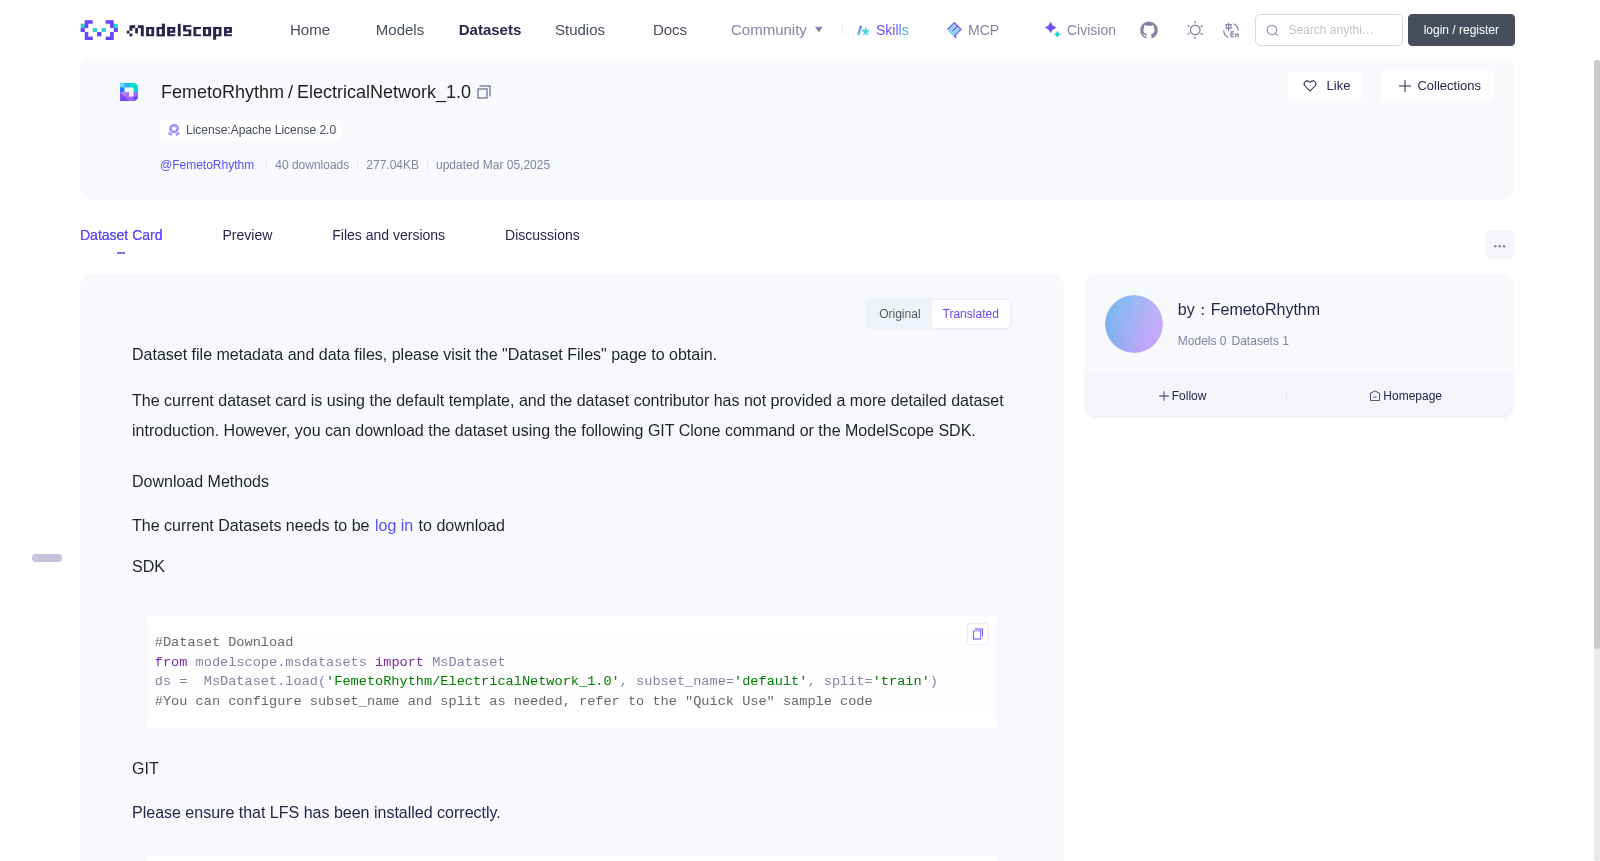Show Translated dataset card text
The image size is (1600, 861).
pyautogui.click(x=970, y=314)
